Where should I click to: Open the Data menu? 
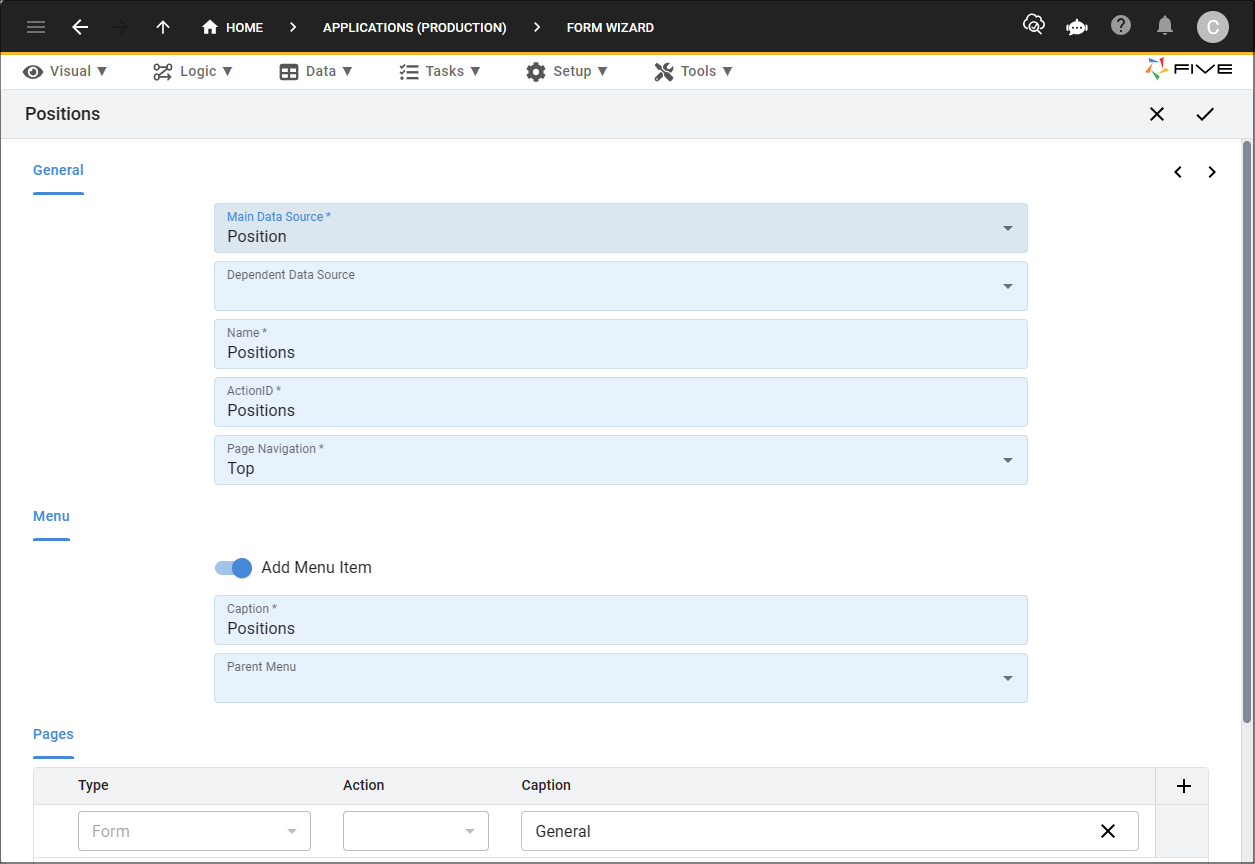tap(316, 71)
